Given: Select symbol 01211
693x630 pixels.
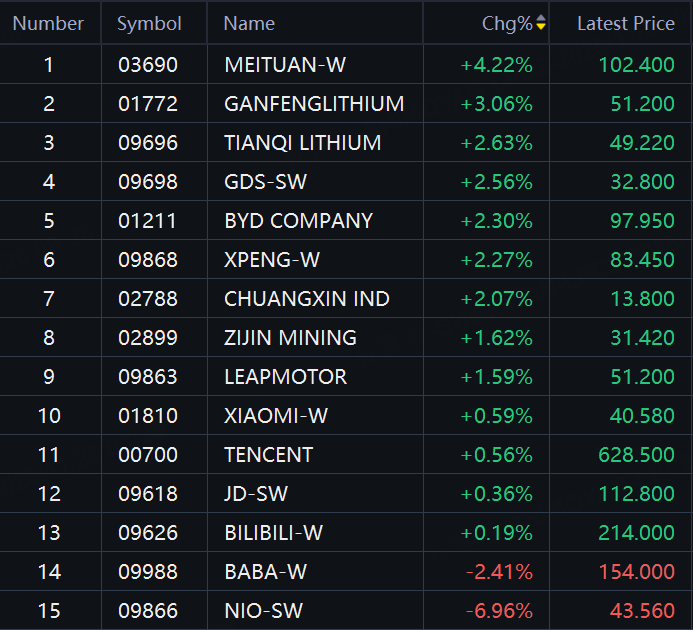Looking at the screenshot, I should [x=147, y=221].
